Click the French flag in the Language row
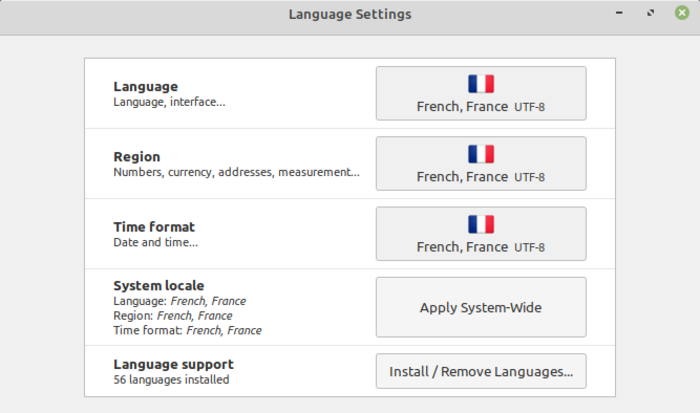The image size is (700, 413). click(x=481, y=84)
